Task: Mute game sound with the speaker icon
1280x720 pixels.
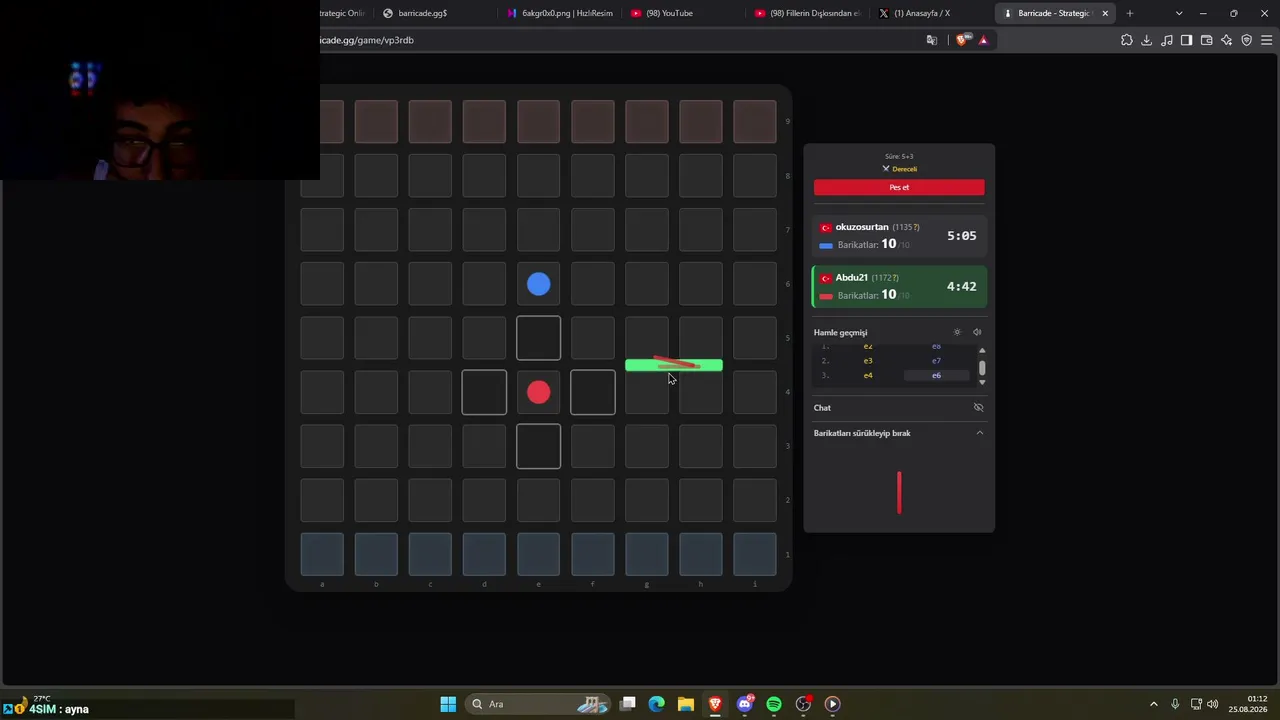Action: pos(977,332)
